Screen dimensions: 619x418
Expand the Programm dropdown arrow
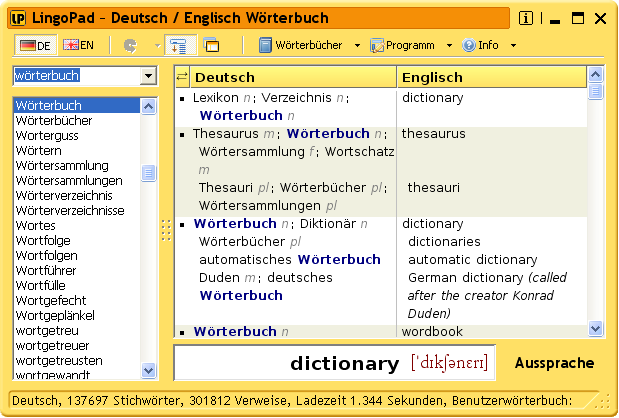pos(449,45)
